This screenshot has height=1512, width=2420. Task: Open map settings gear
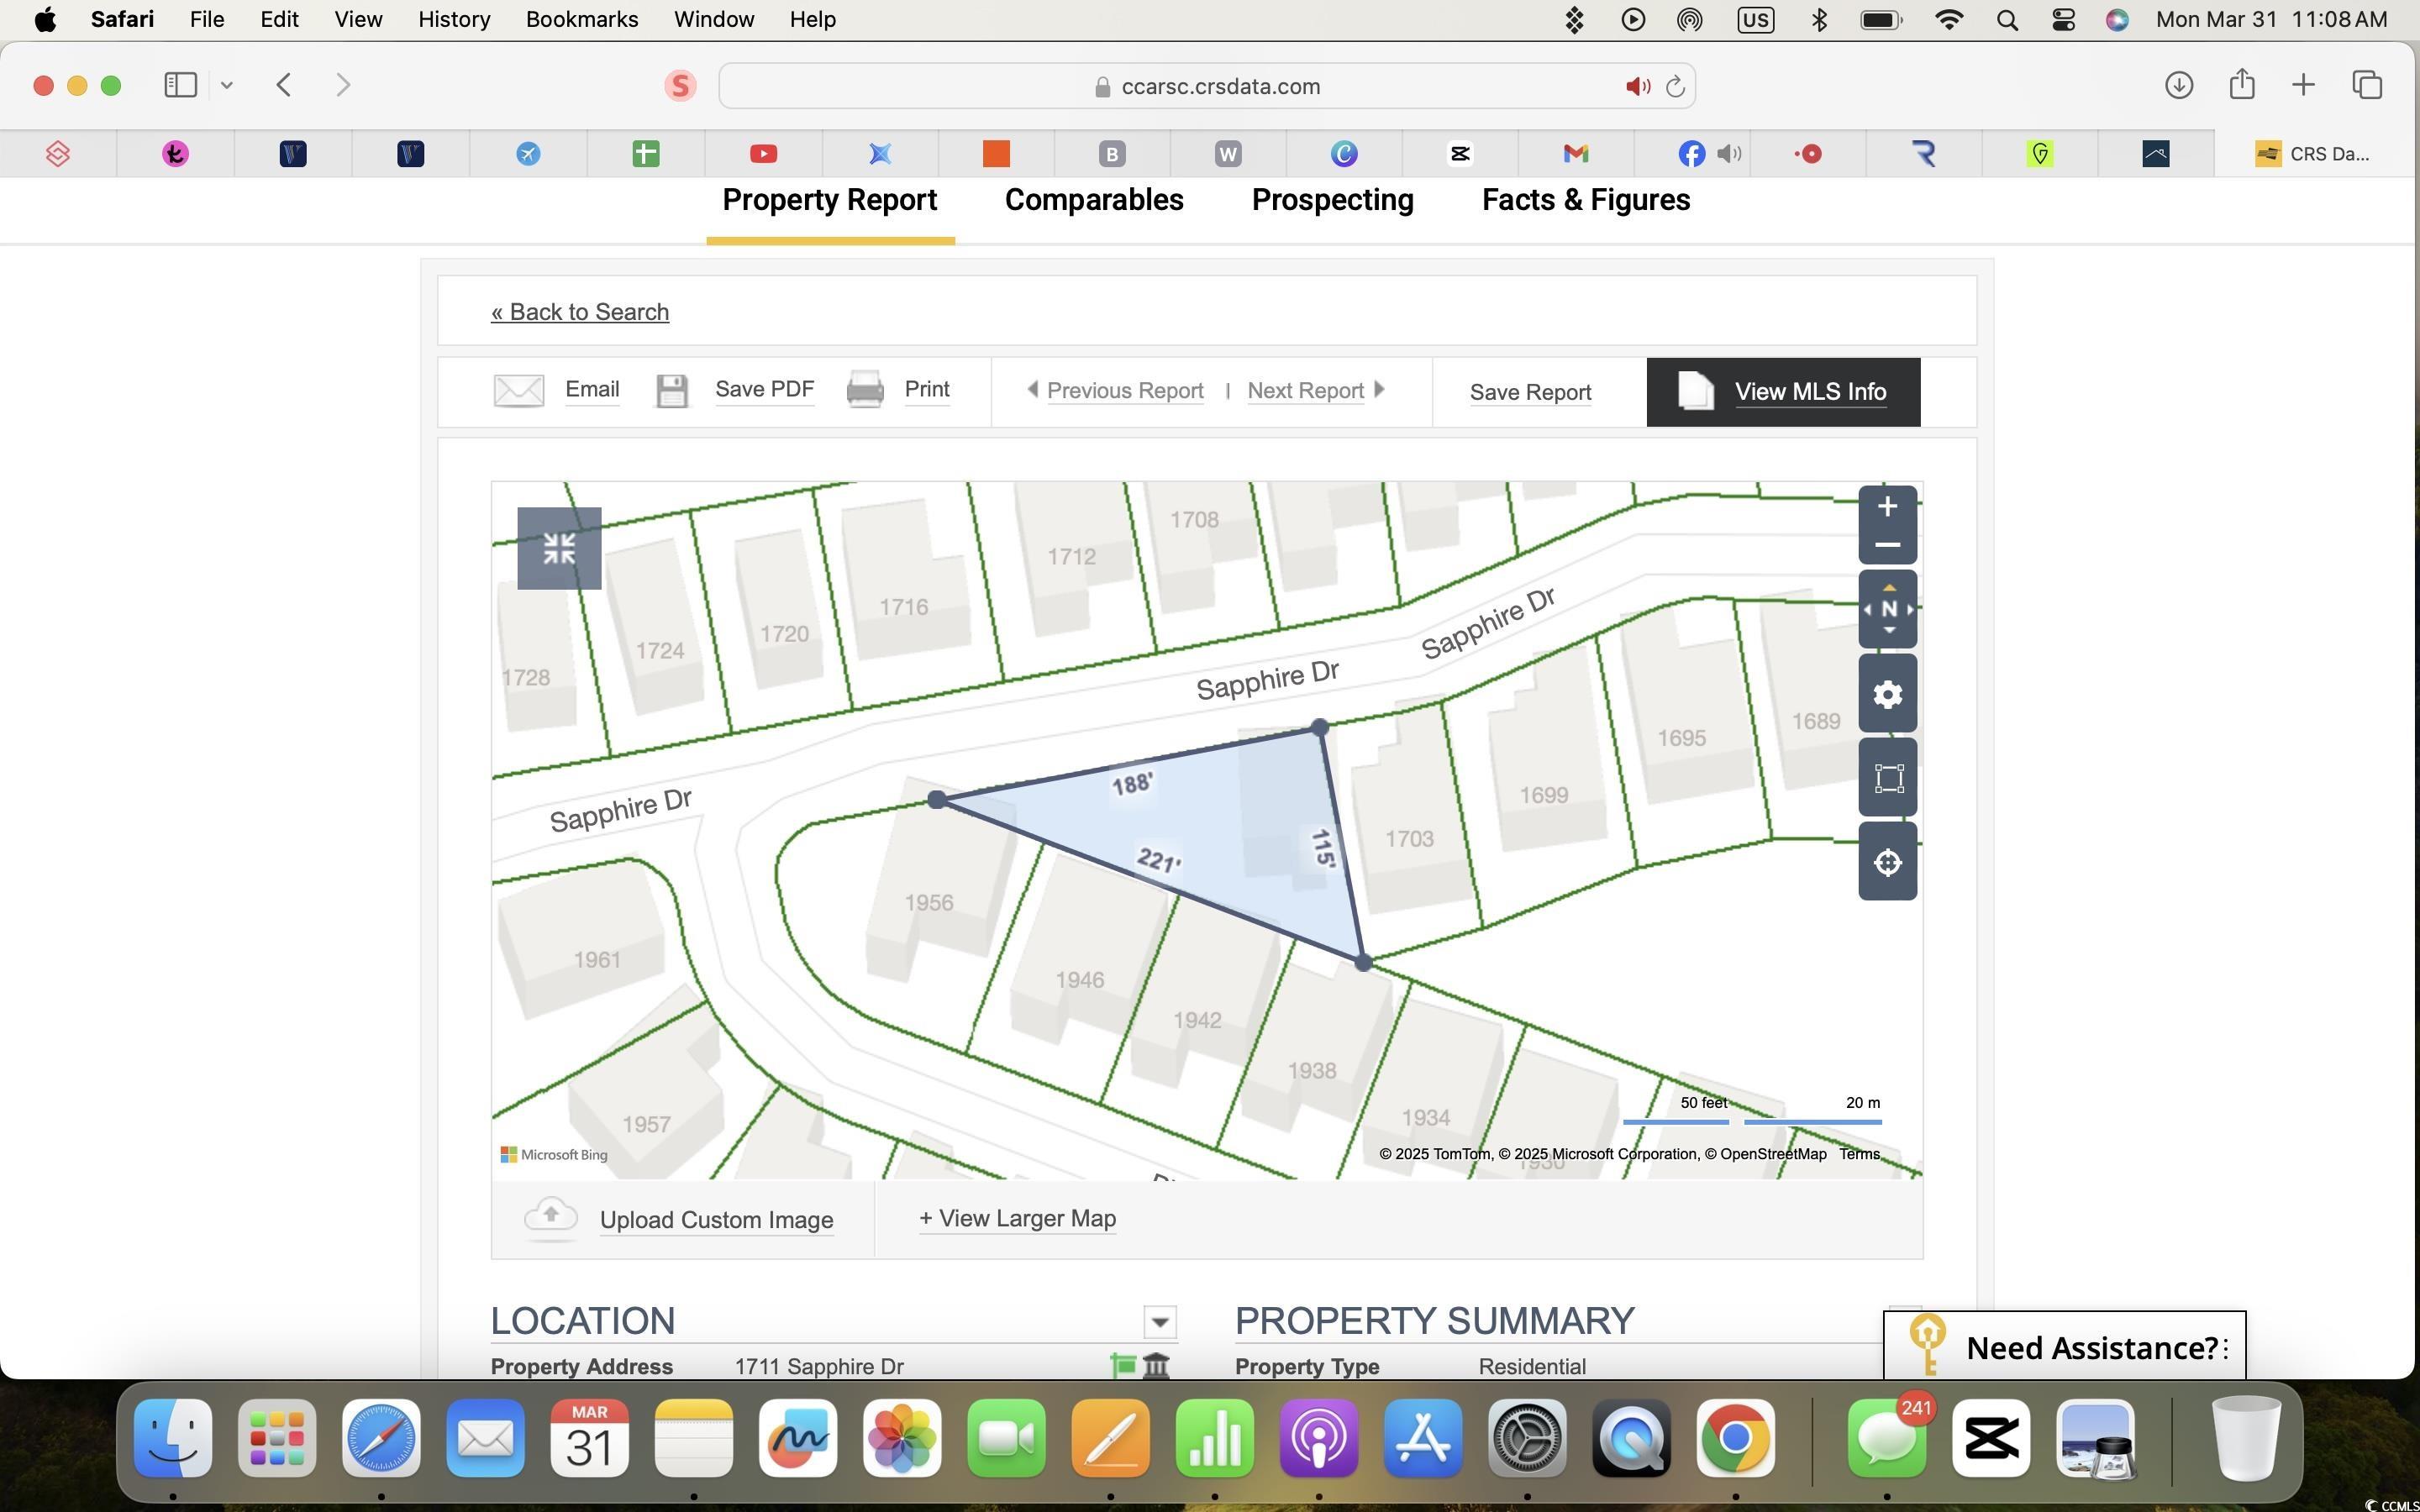1887,694
